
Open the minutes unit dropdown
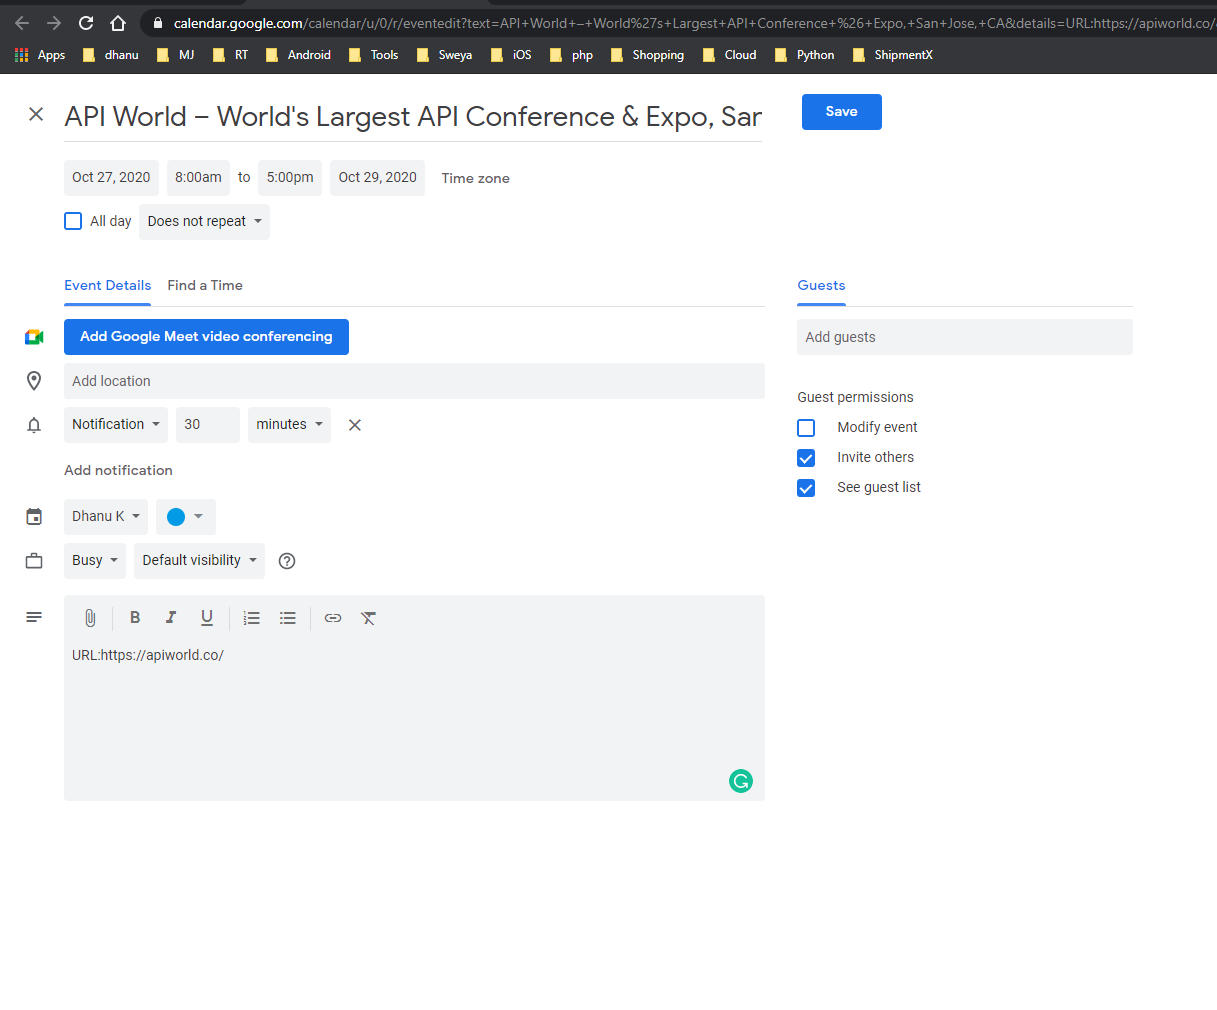289,425
